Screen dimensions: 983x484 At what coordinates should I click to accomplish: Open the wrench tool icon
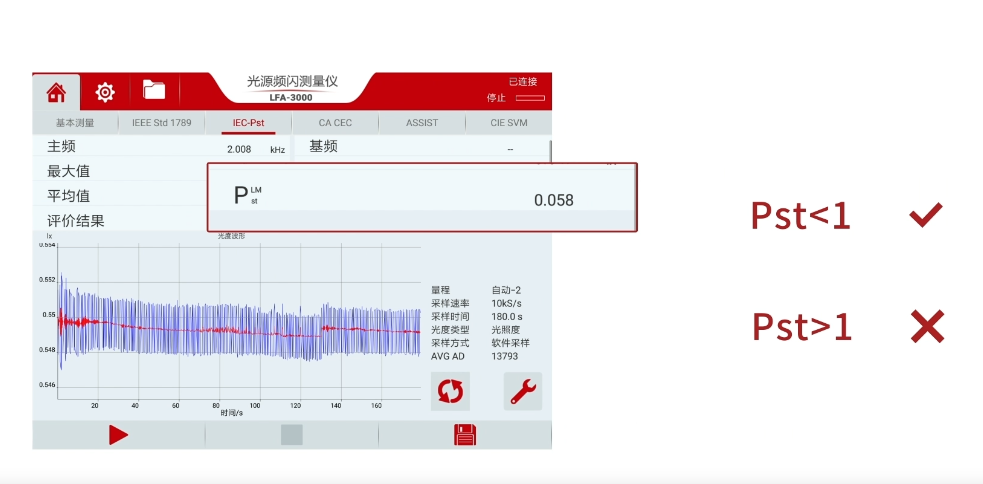click(522, 392)
